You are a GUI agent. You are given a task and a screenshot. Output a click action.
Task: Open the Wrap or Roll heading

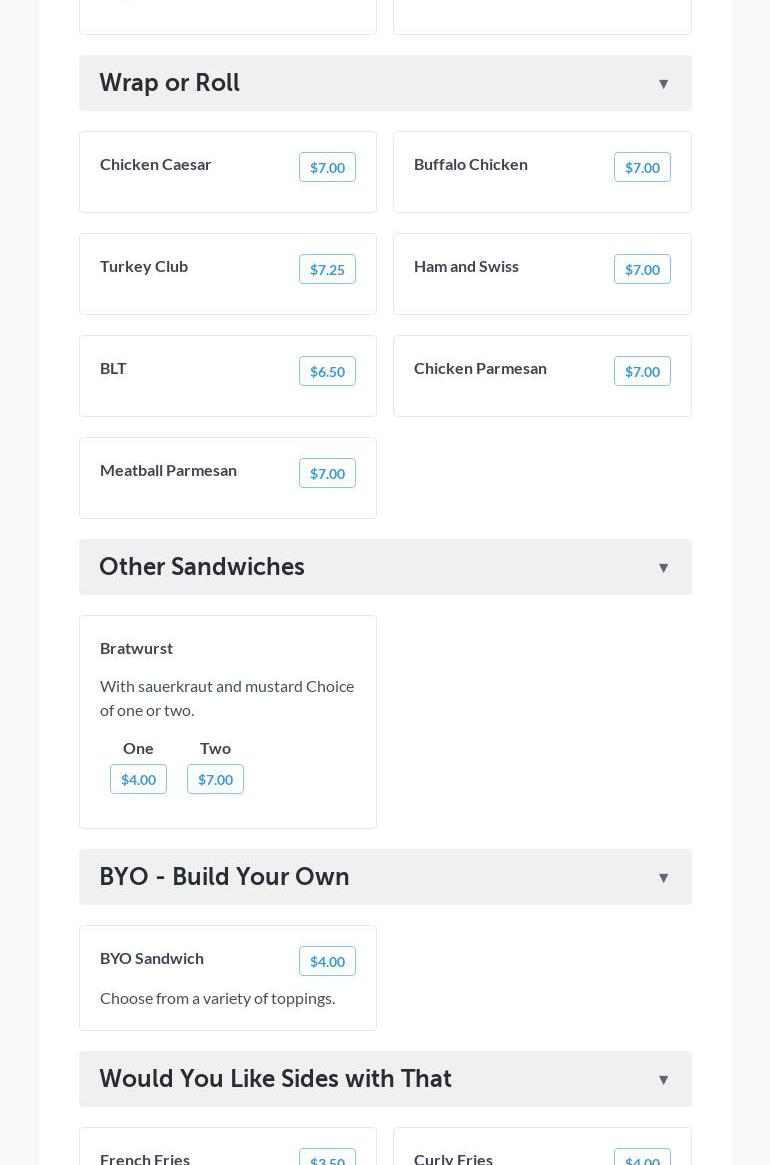coord(170,83)
